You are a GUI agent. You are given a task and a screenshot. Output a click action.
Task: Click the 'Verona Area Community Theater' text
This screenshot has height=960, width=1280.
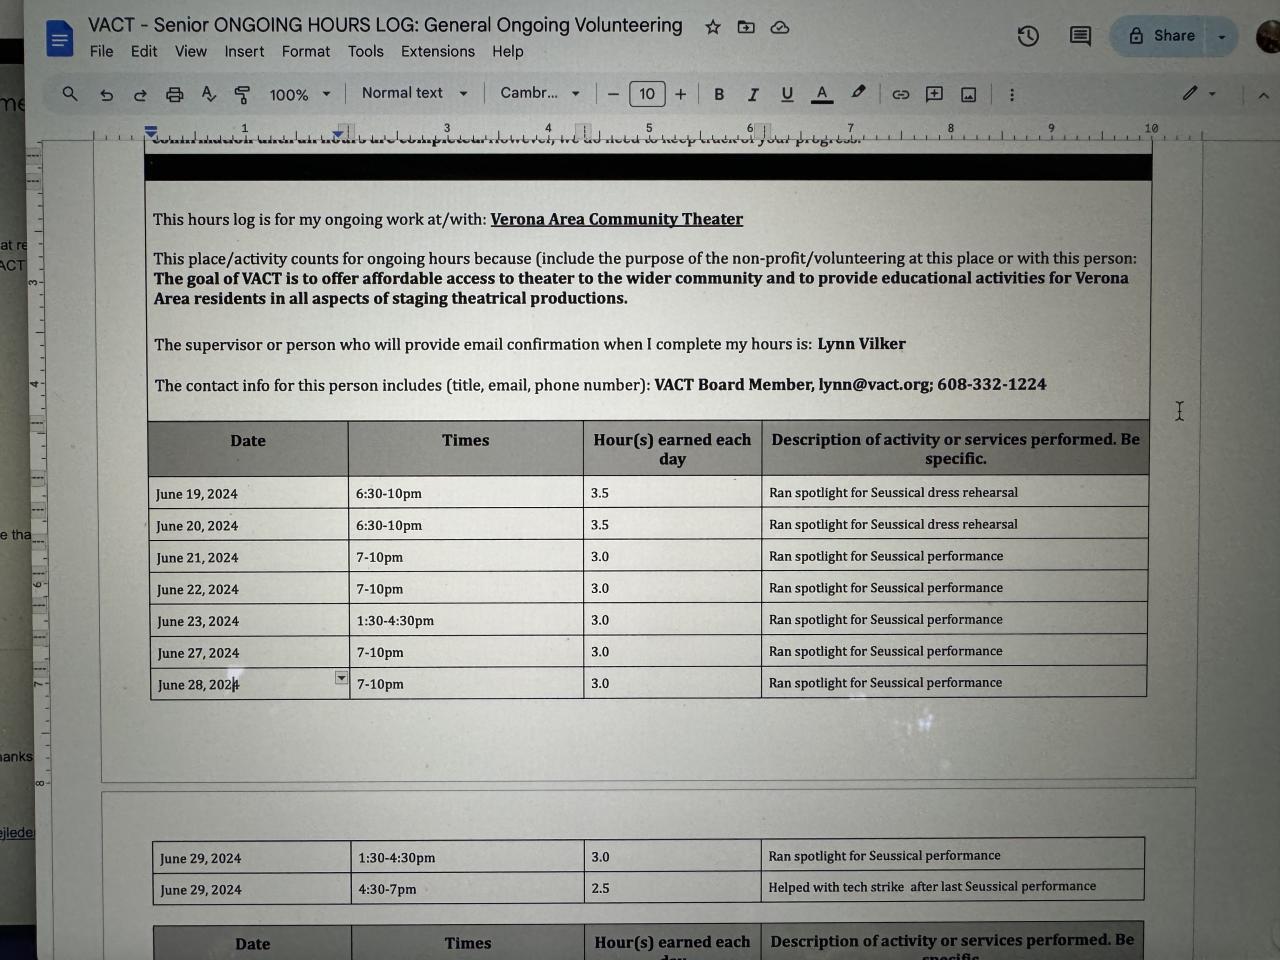point(616,219)
